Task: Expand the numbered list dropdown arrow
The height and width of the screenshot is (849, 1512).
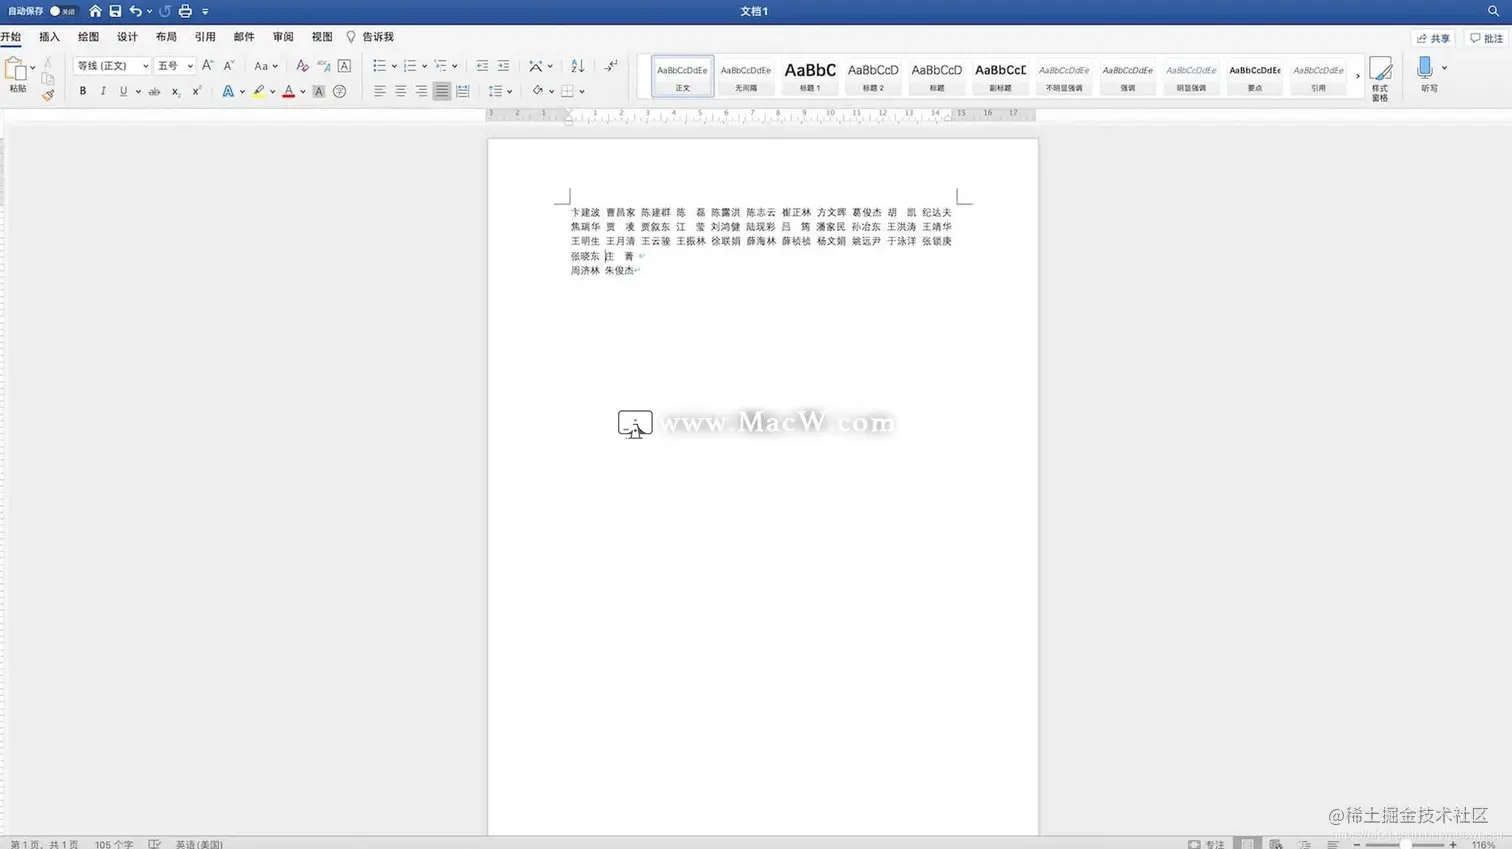Action: pos(424,66)
